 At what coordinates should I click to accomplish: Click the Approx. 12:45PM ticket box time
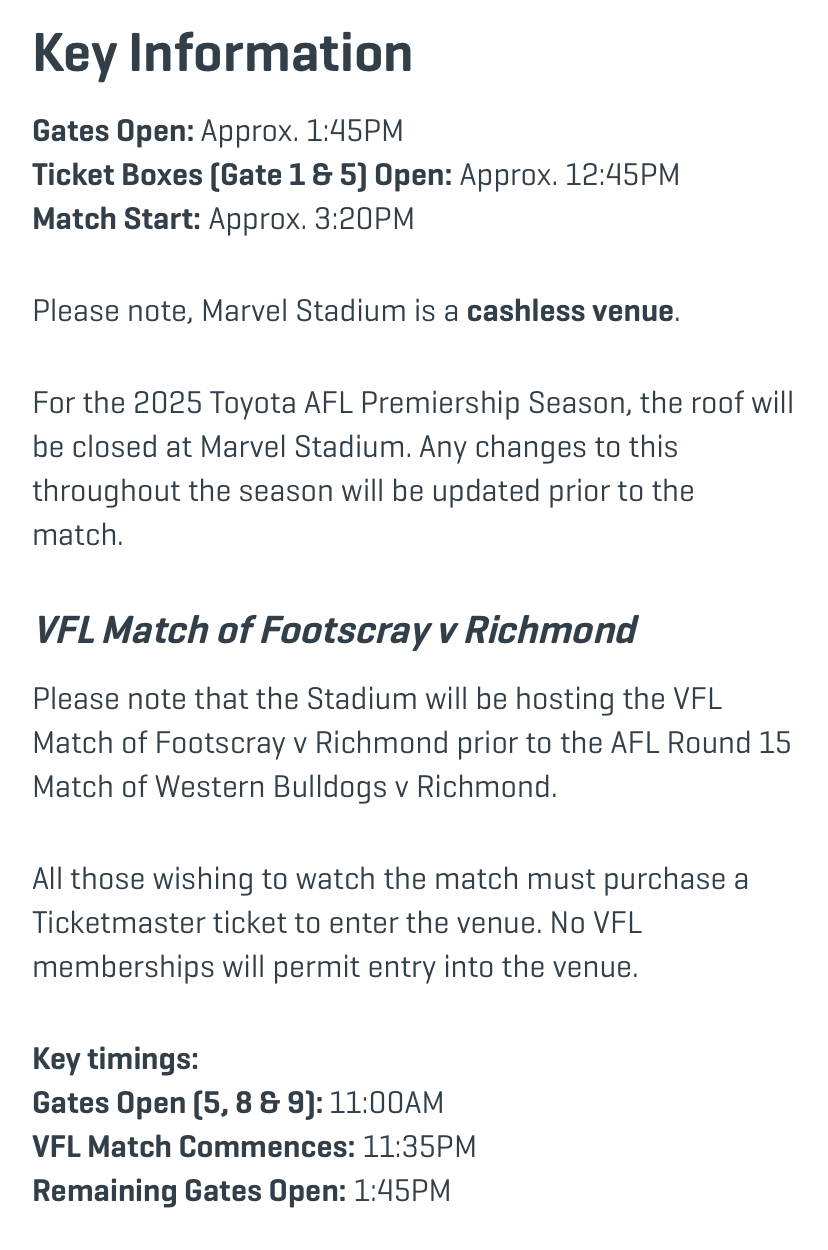569,175
